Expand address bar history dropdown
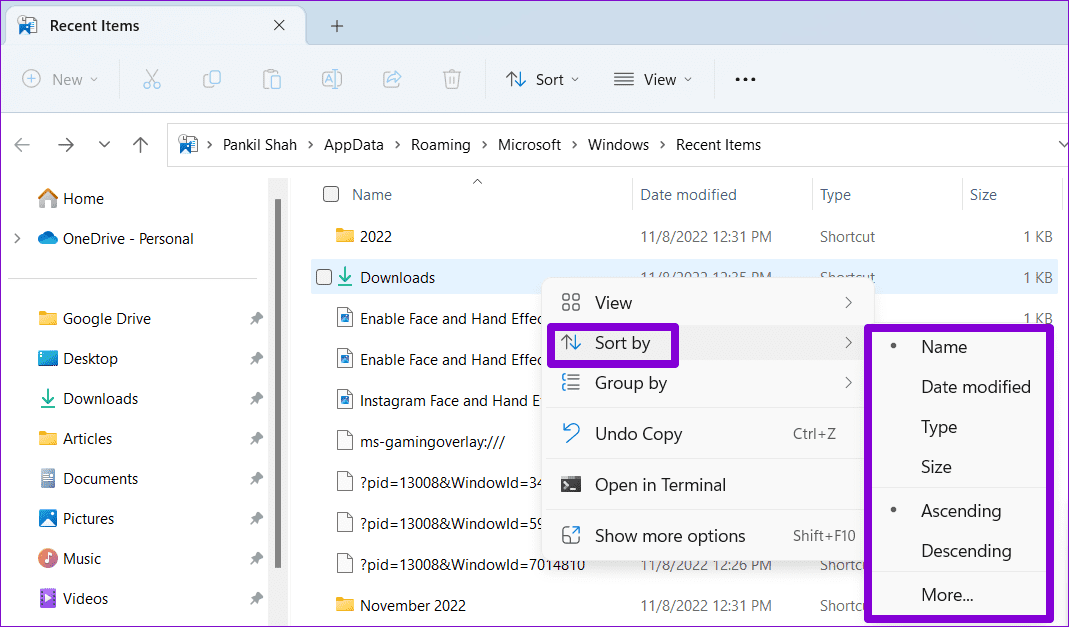1069x627 pixels. tap(1062, 144)
